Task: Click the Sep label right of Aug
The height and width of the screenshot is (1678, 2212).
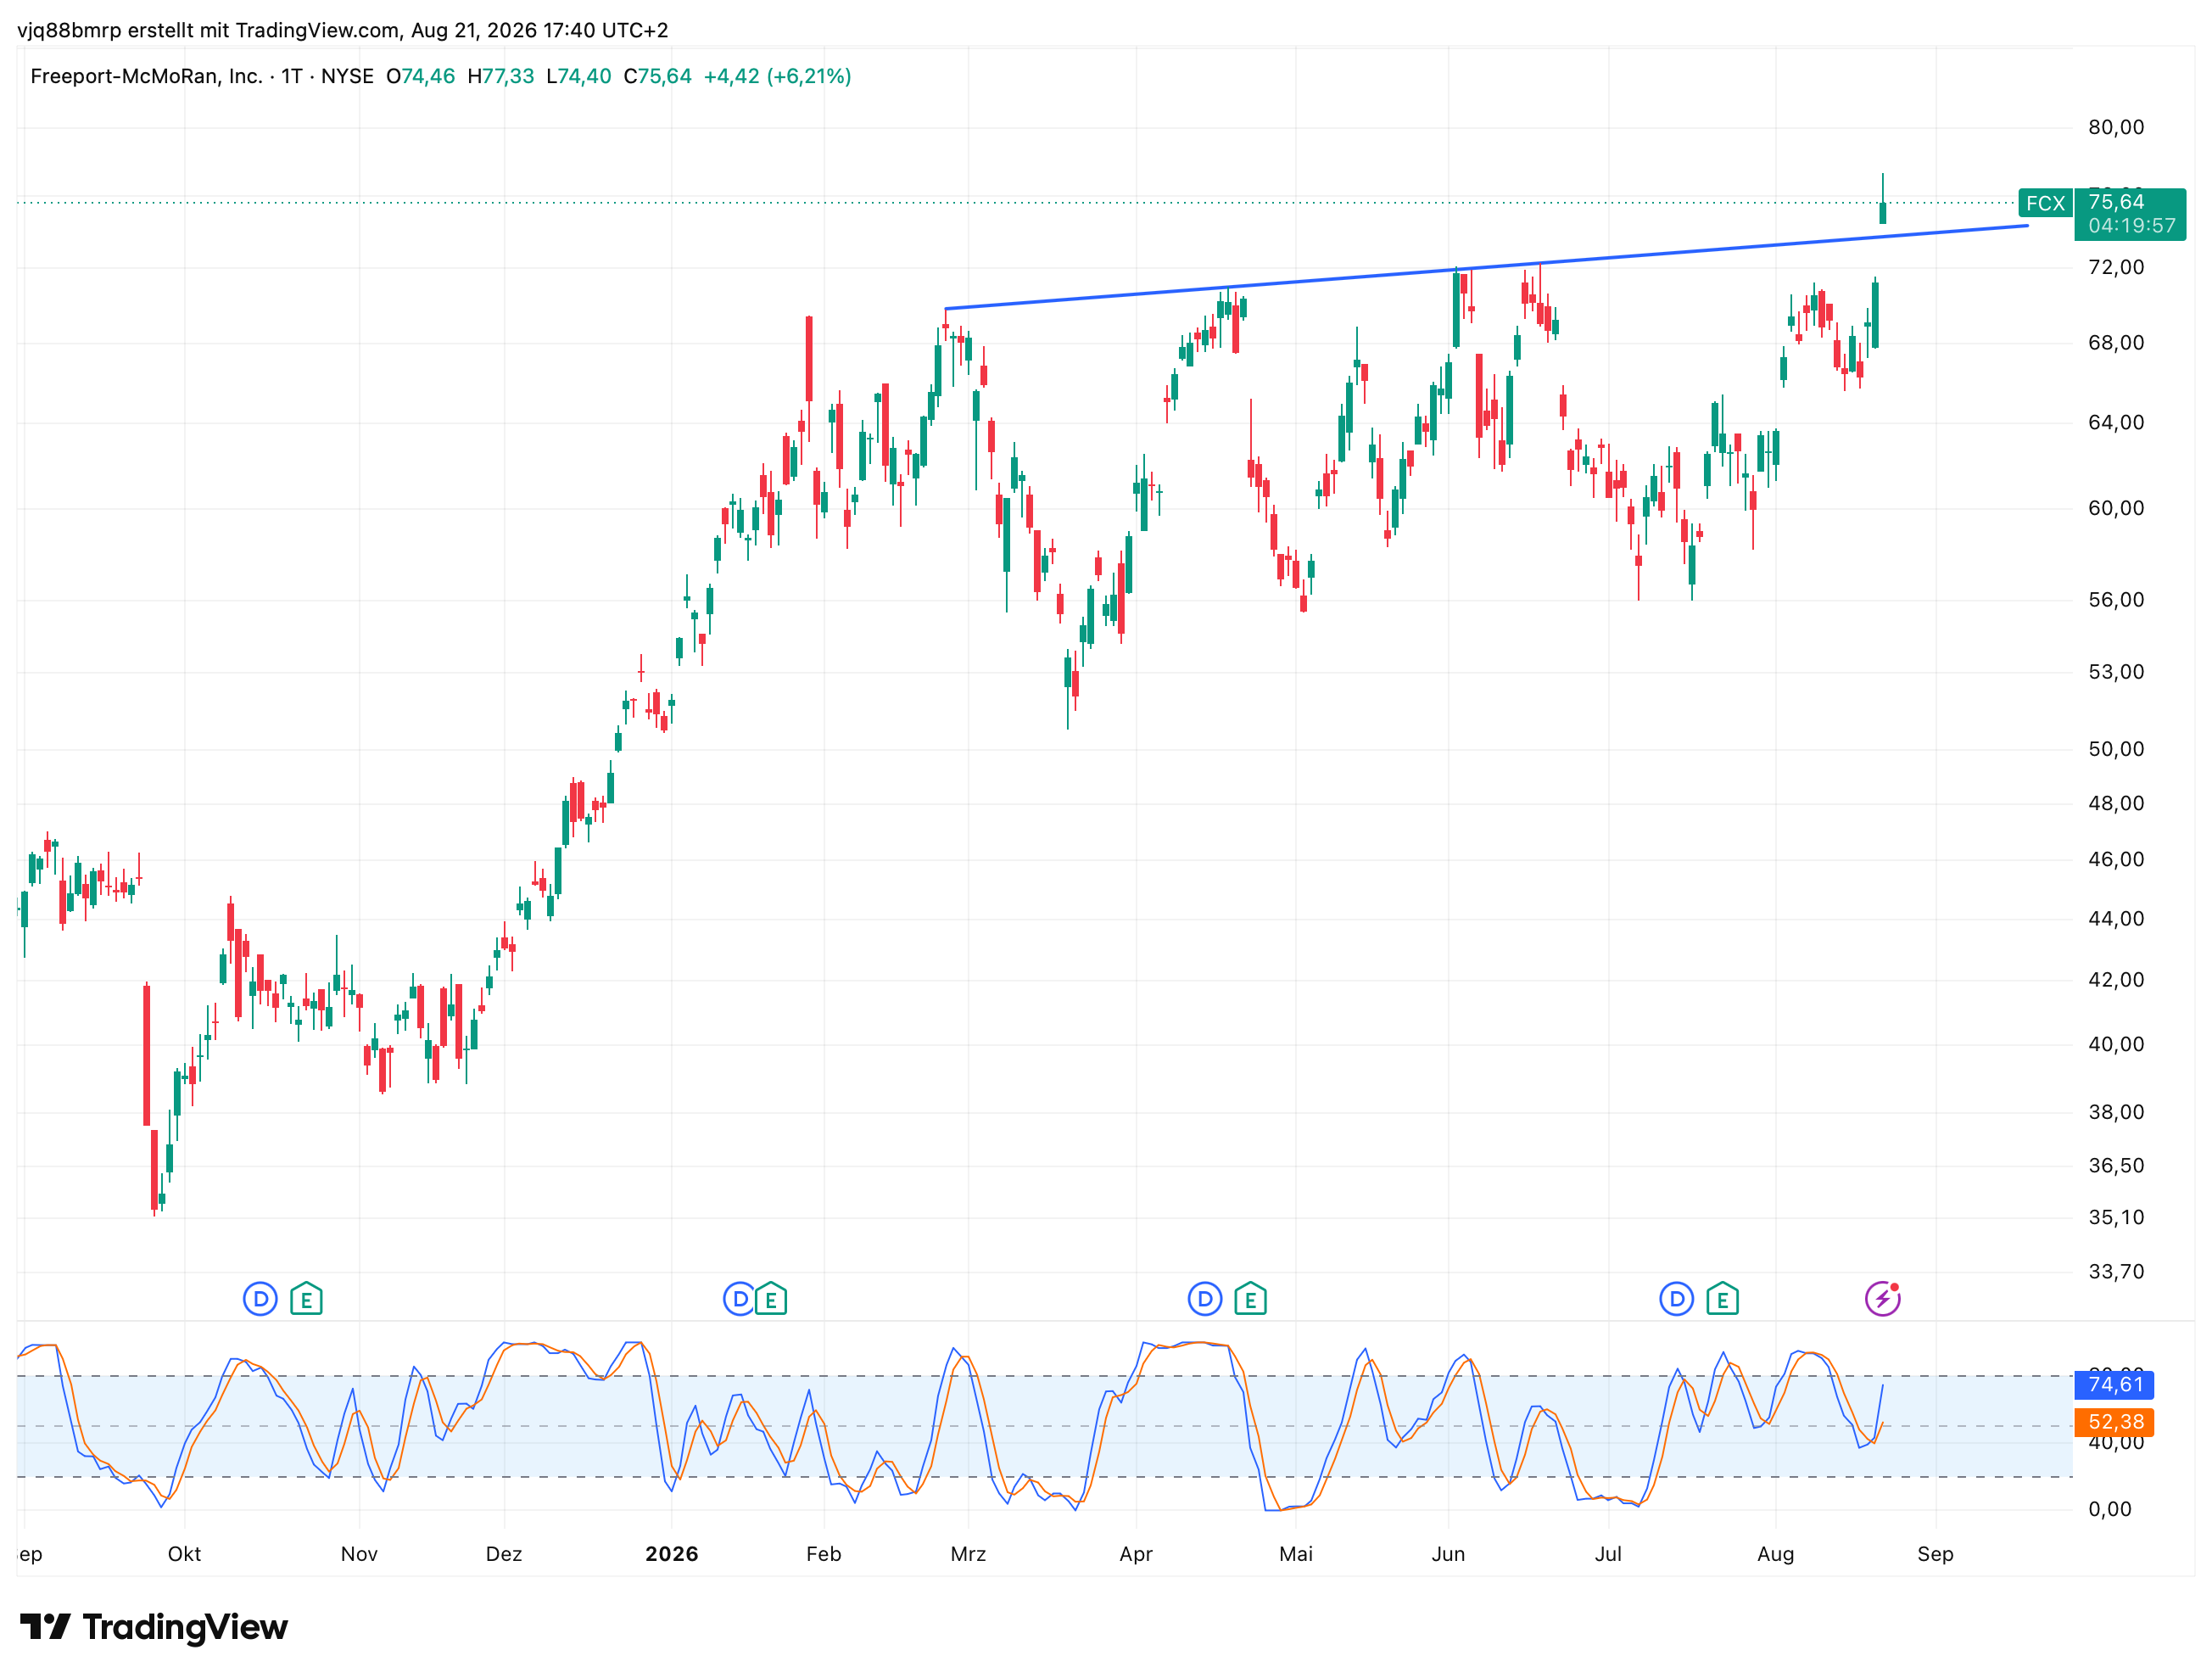Action: pos(1935,1554)
